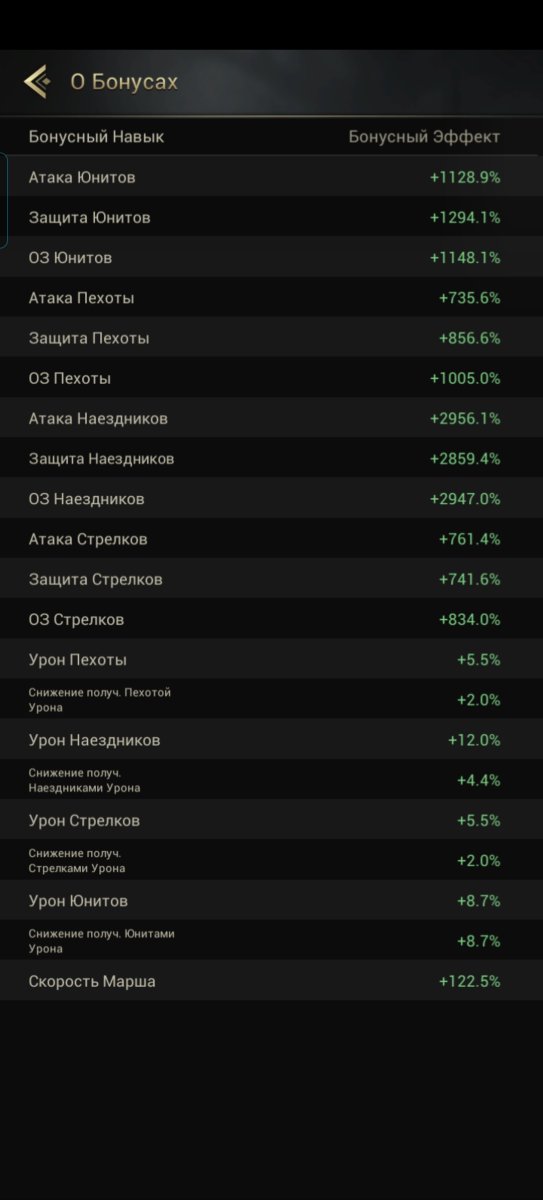
Task: Click the Атака Юнитов row
Action: [271, 177]
